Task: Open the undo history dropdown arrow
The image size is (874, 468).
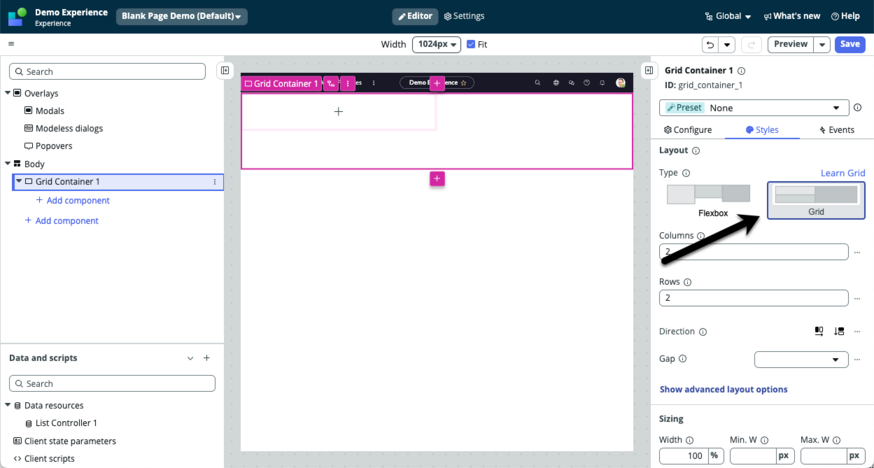Action: point(726,45)
